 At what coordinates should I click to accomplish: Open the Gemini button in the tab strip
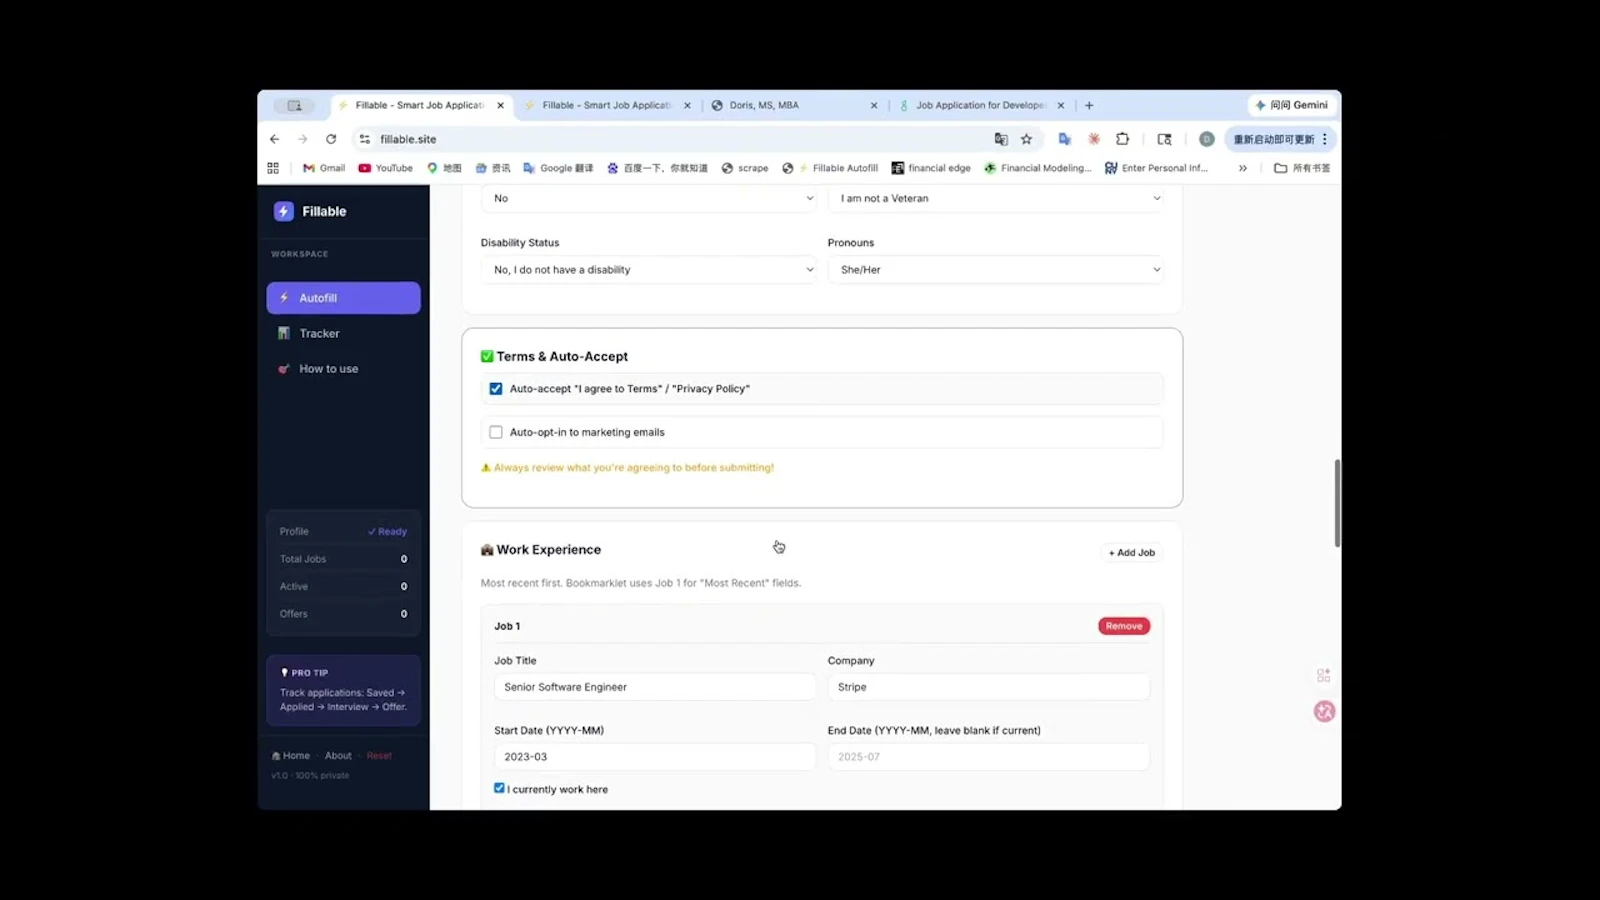pyautogui.click(x=1292, y=105)
